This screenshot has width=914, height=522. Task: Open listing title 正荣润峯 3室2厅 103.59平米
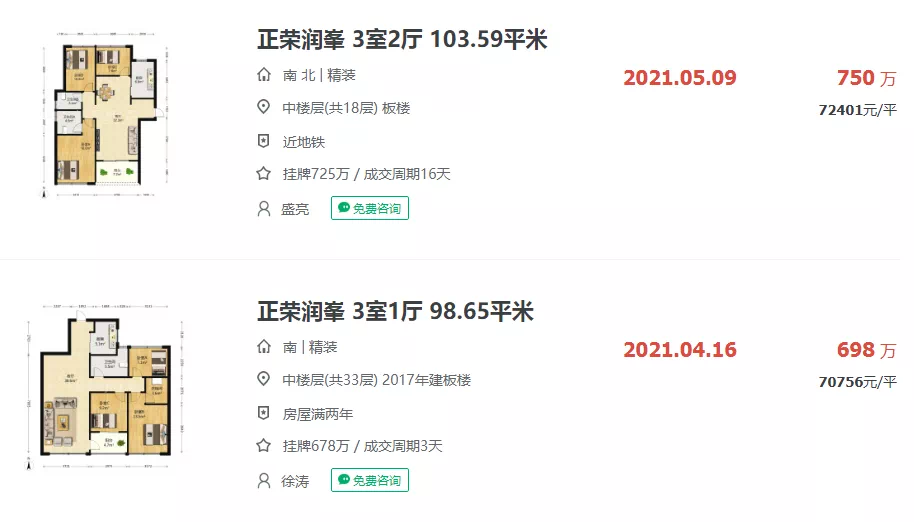click(402, 40)
